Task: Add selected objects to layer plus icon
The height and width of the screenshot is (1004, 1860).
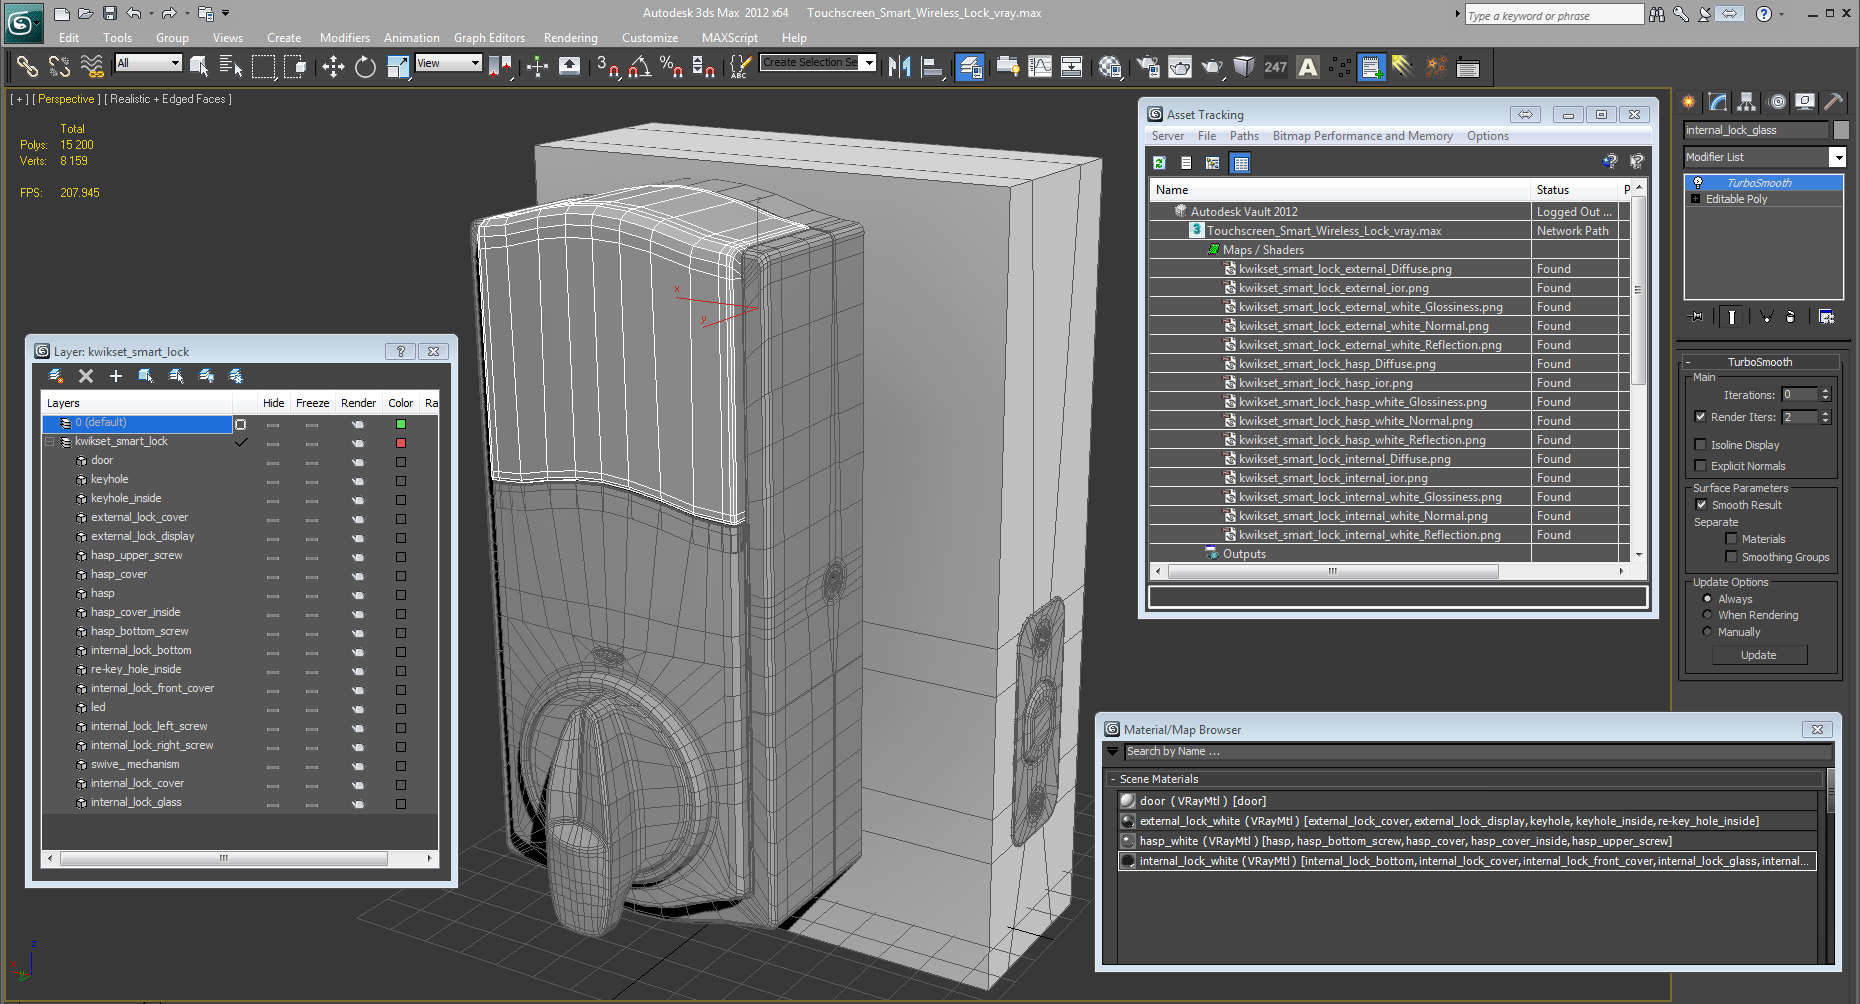Action: tap(116, 376)
